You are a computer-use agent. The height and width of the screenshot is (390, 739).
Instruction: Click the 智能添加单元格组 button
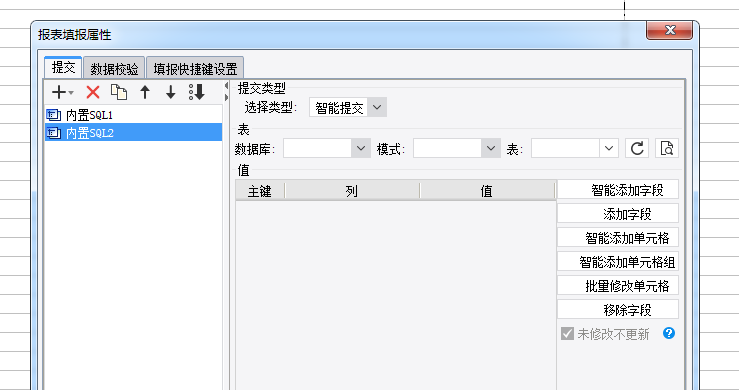(618, 262)
